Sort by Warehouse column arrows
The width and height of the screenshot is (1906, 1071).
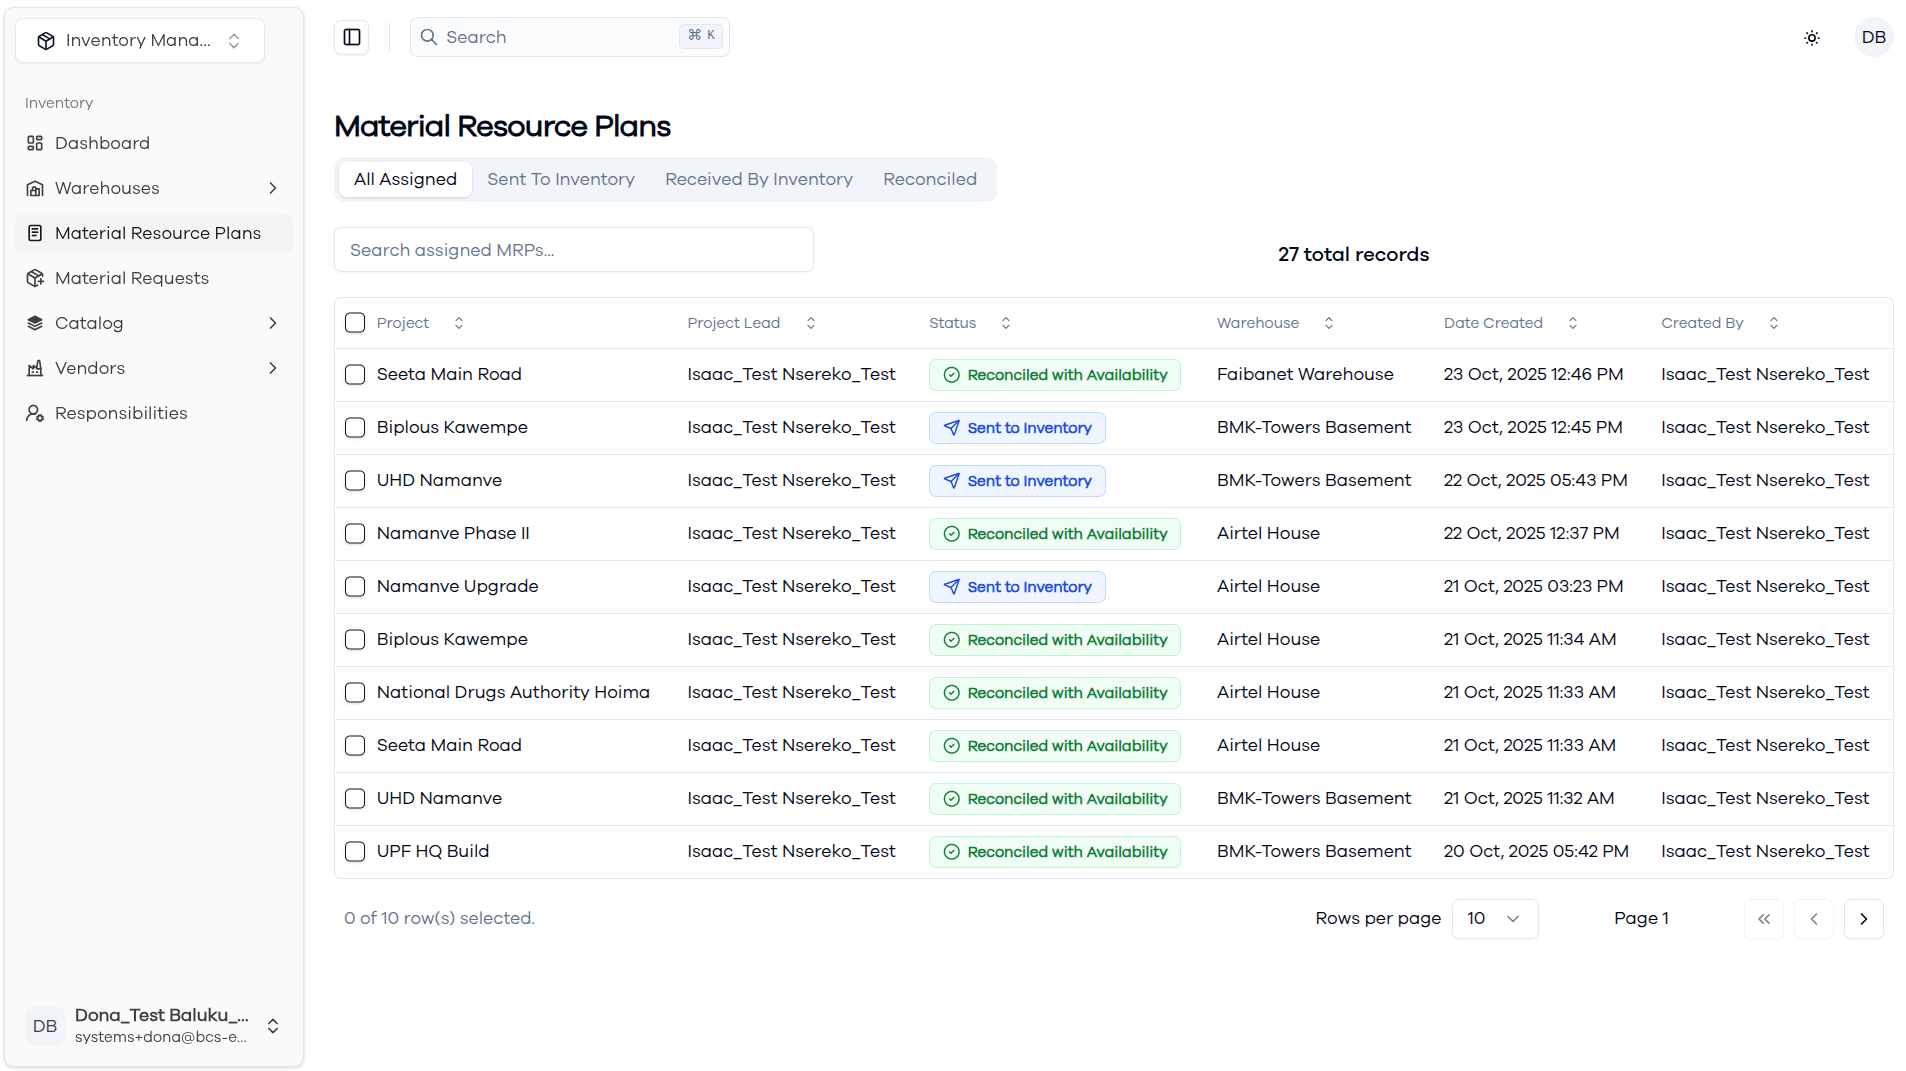(1329, 323)
